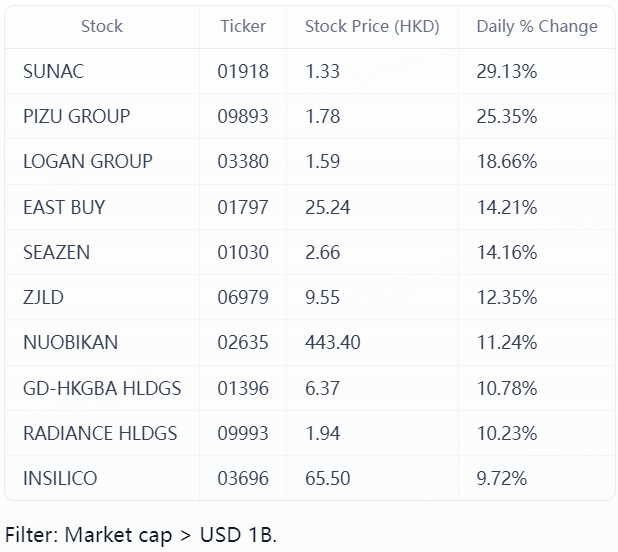618x552 pixels.
Task: Click the Ticker column header
Action: (x=243, y=26)
